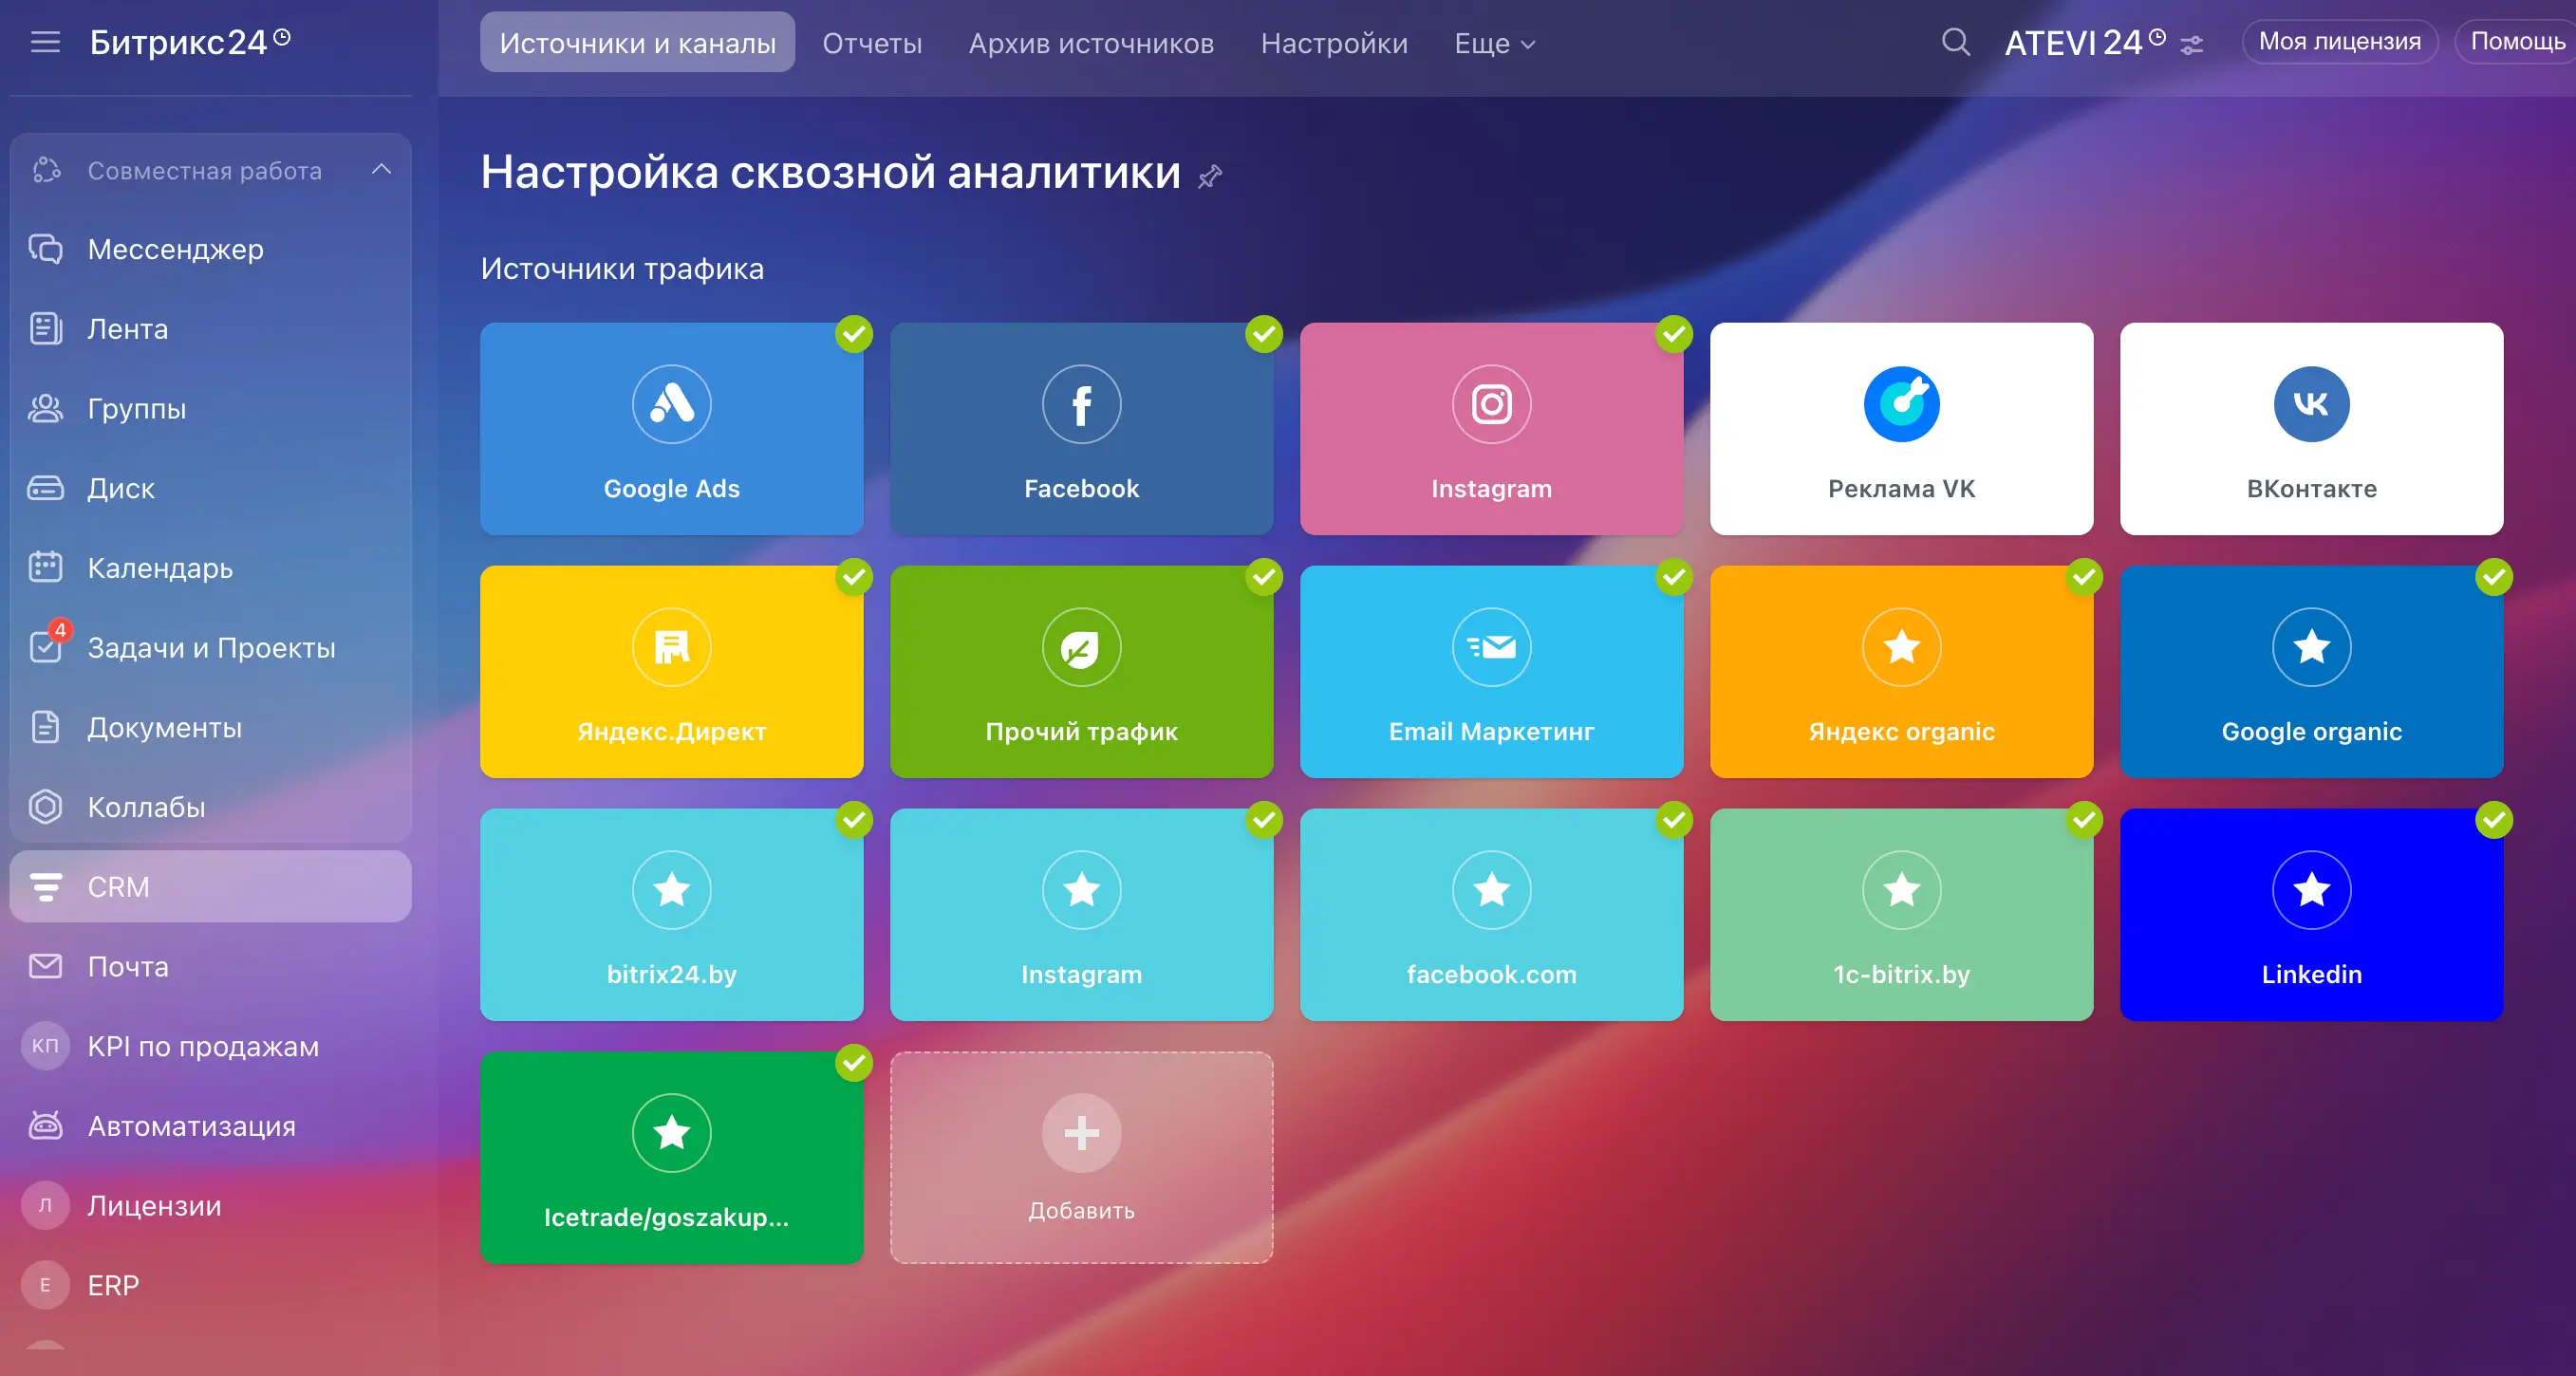
Task: Click the green checkmark on Facebook tile
Action: pyautogui.click(x=1264, y=334)
